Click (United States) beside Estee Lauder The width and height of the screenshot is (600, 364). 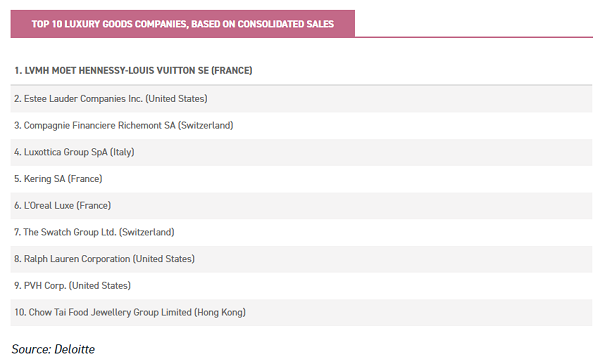point(176,99)
